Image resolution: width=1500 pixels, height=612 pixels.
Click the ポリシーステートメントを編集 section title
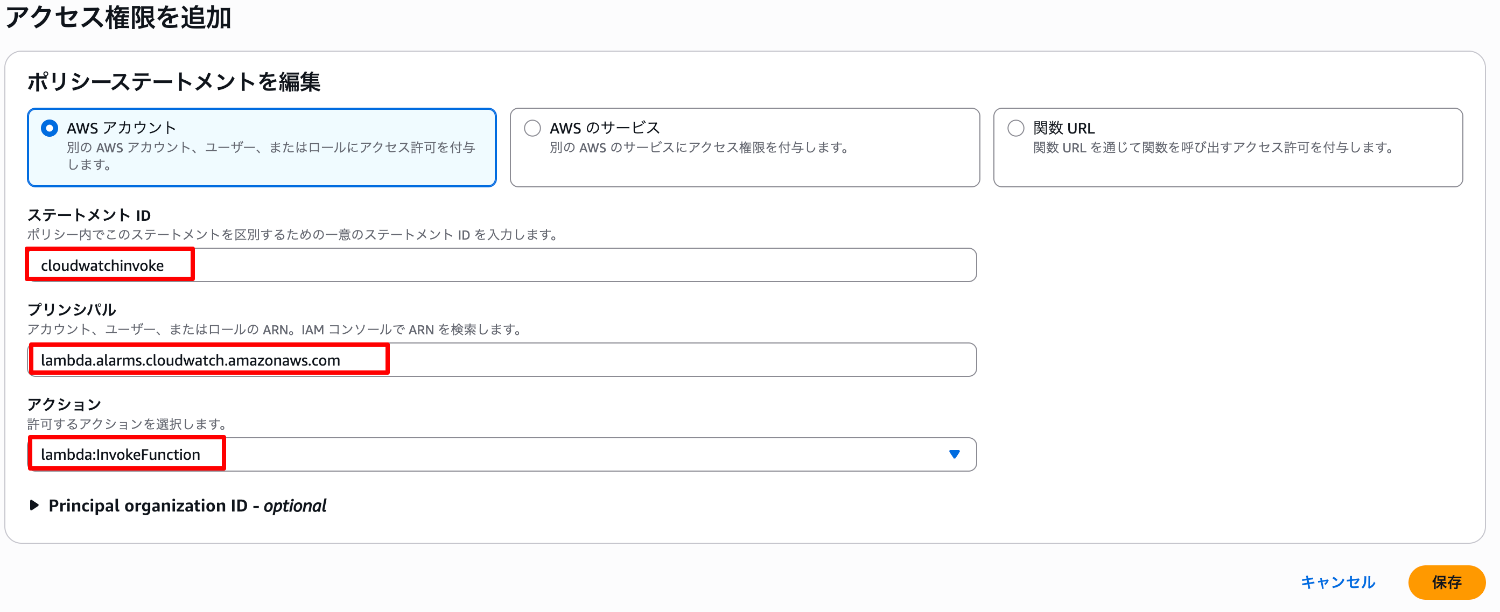(174, 82)
